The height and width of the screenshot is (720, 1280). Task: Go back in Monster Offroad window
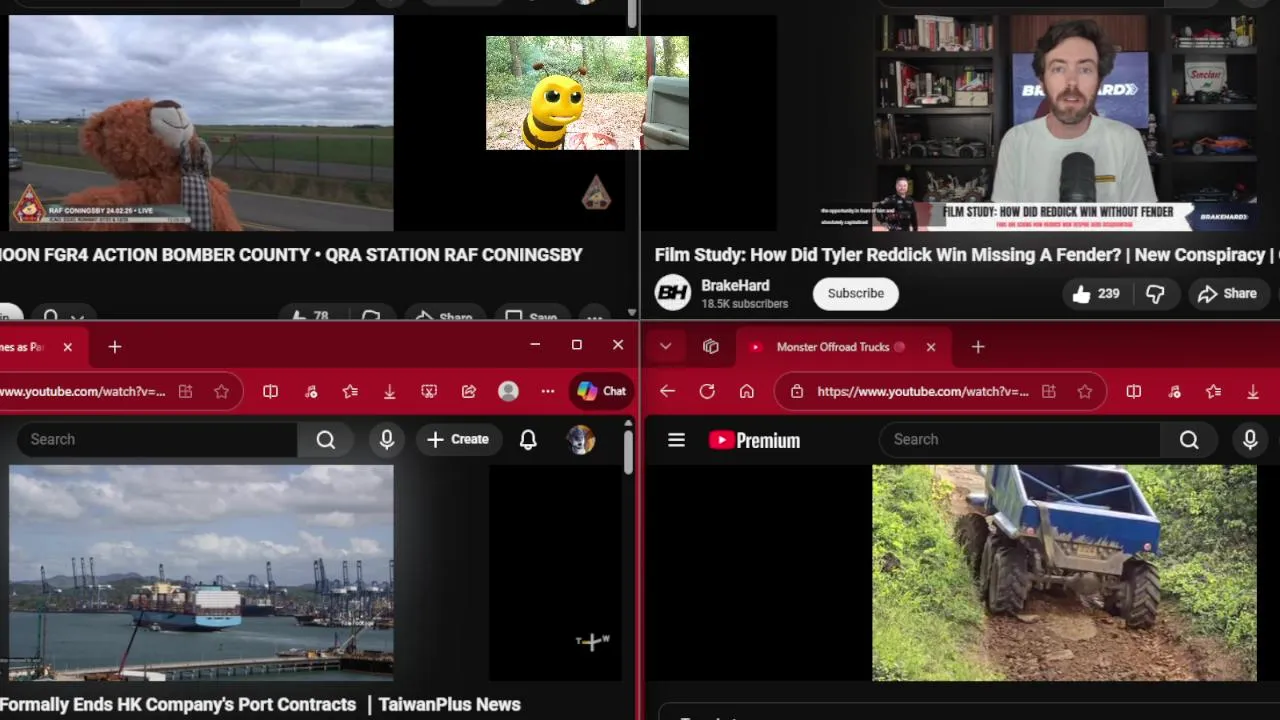point(667,392)
